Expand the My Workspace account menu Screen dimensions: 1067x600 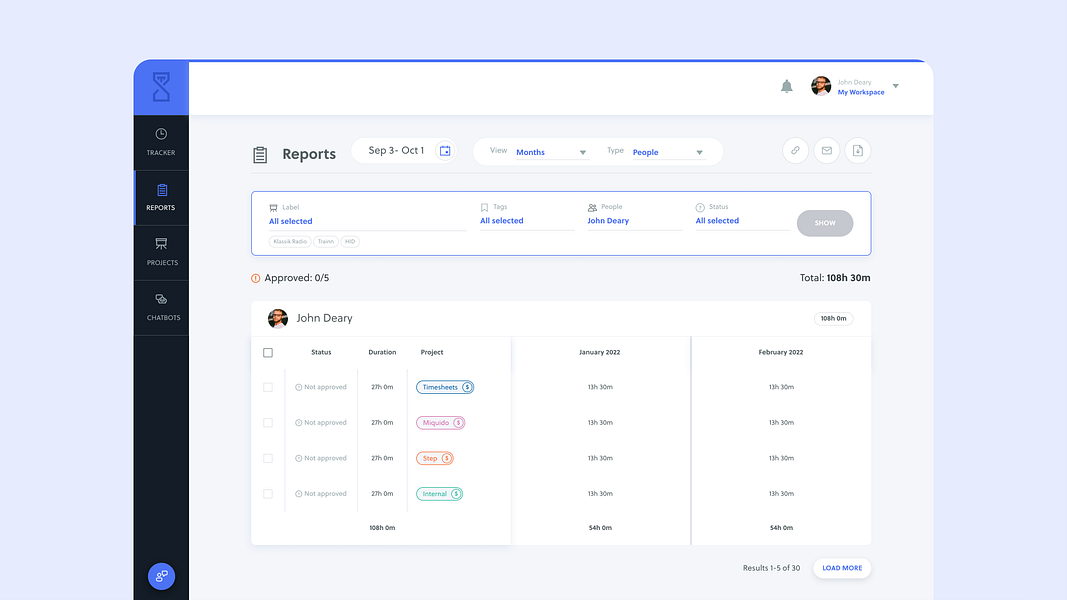click(896, 86)
